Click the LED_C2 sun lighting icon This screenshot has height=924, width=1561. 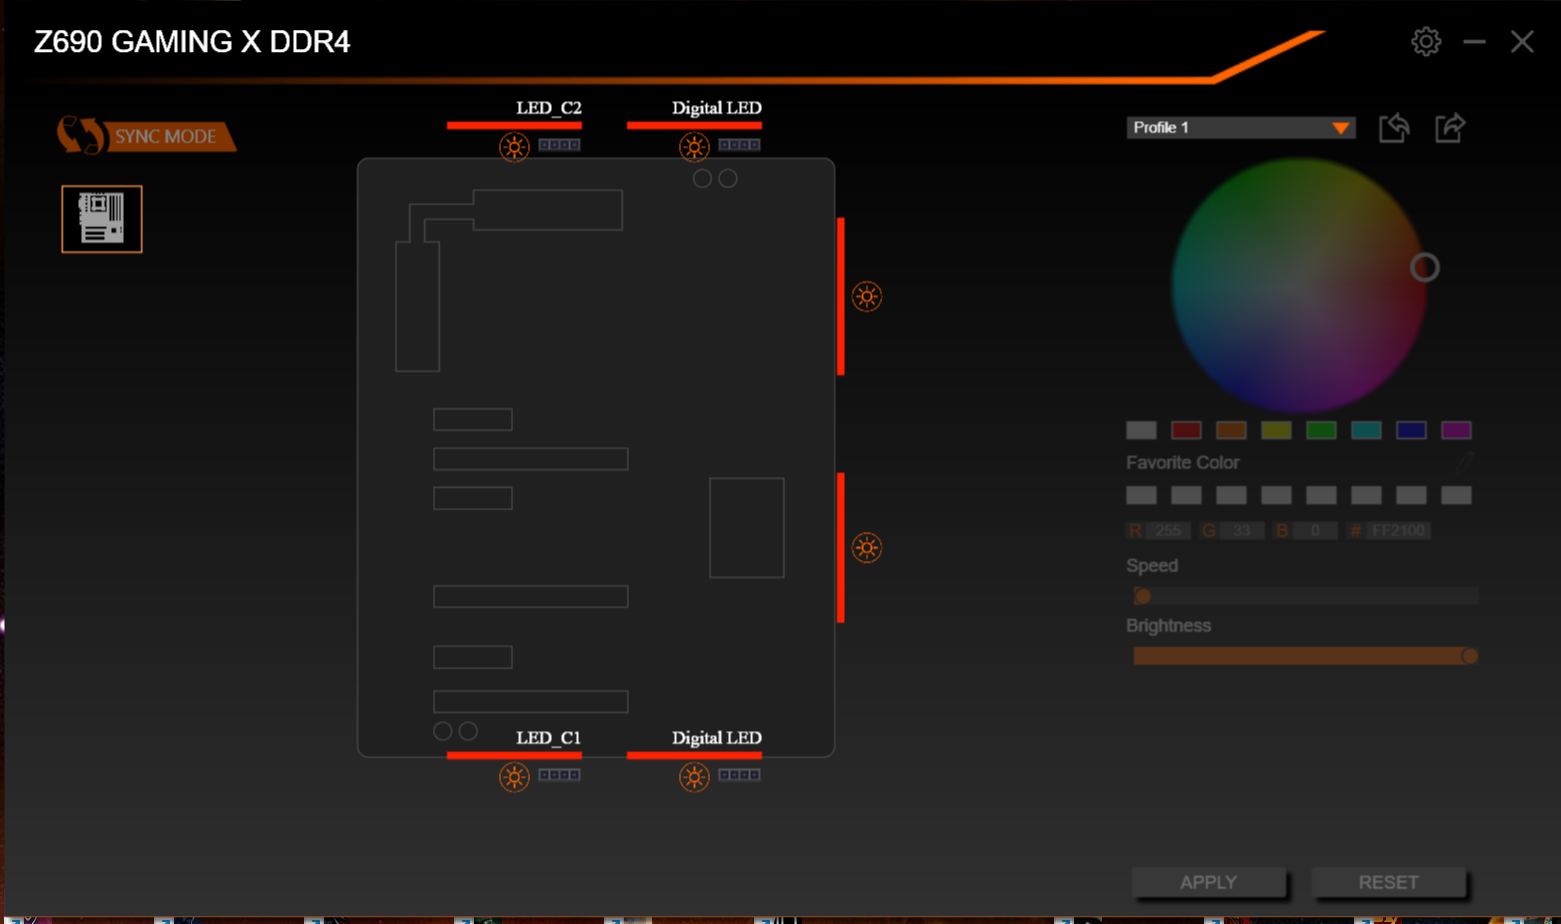pos(514,147)
